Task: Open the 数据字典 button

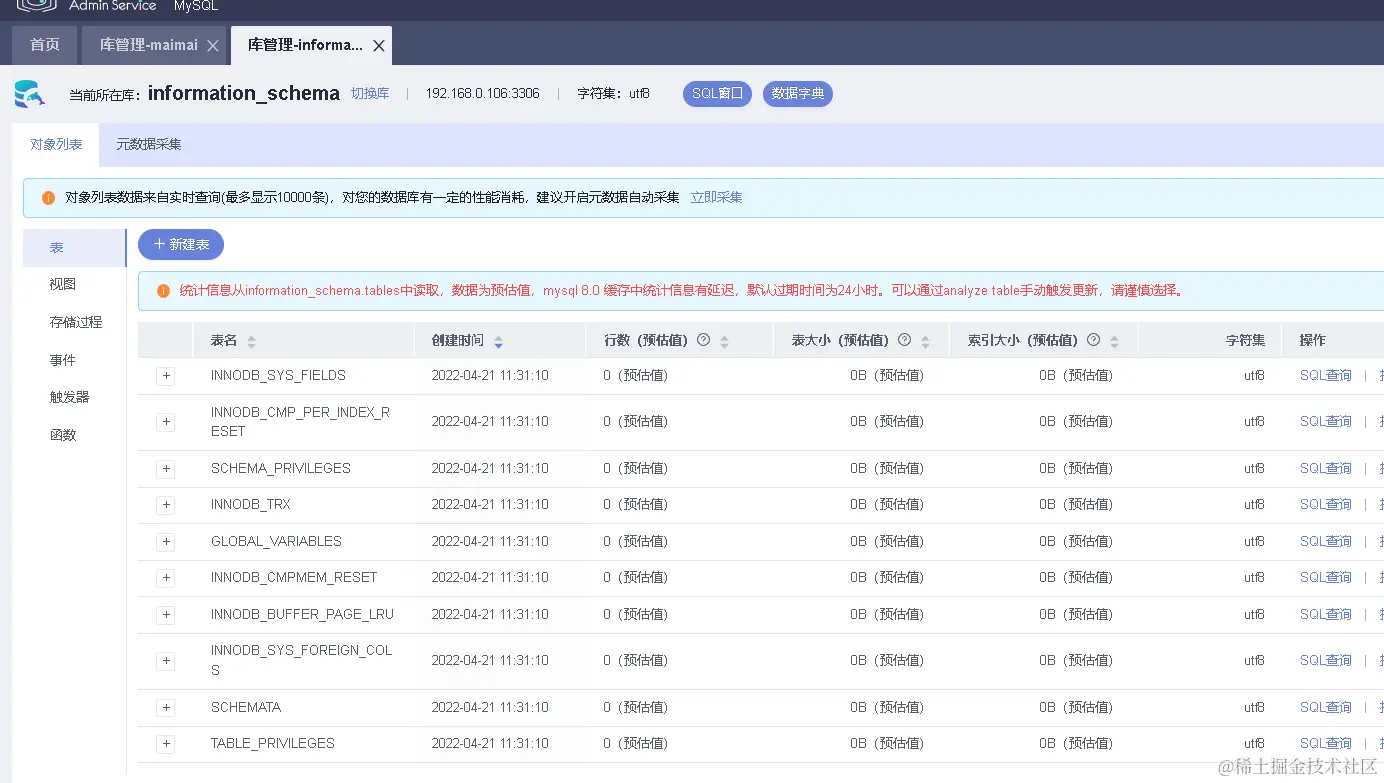Action: [798, 94]
